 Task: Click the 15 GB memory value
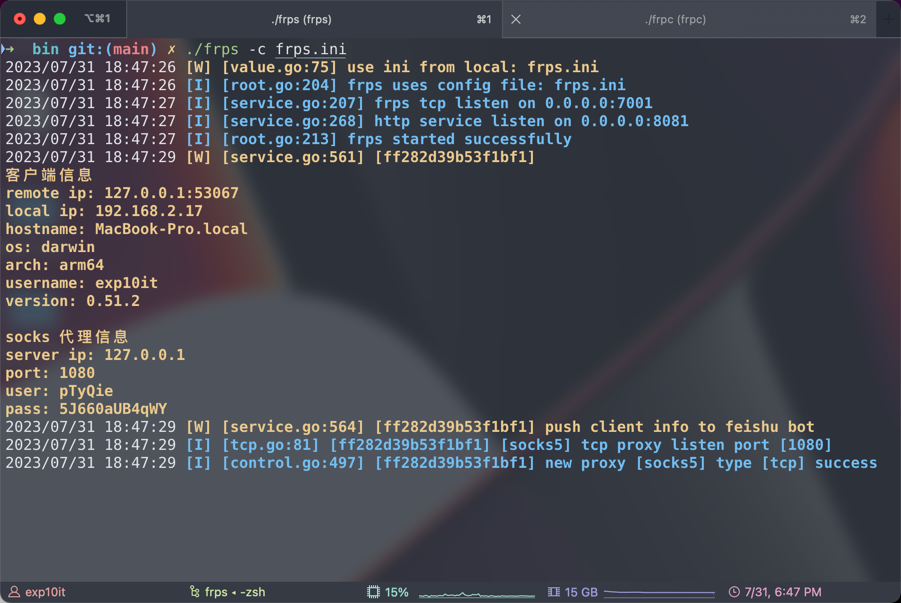click(581, 592)
